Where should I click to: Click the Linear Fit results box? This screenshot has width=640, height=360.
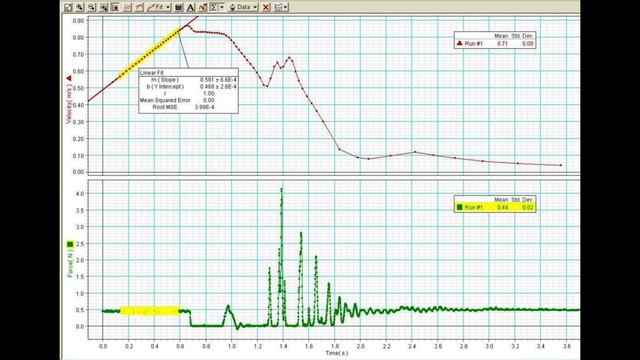pos(189,90)
